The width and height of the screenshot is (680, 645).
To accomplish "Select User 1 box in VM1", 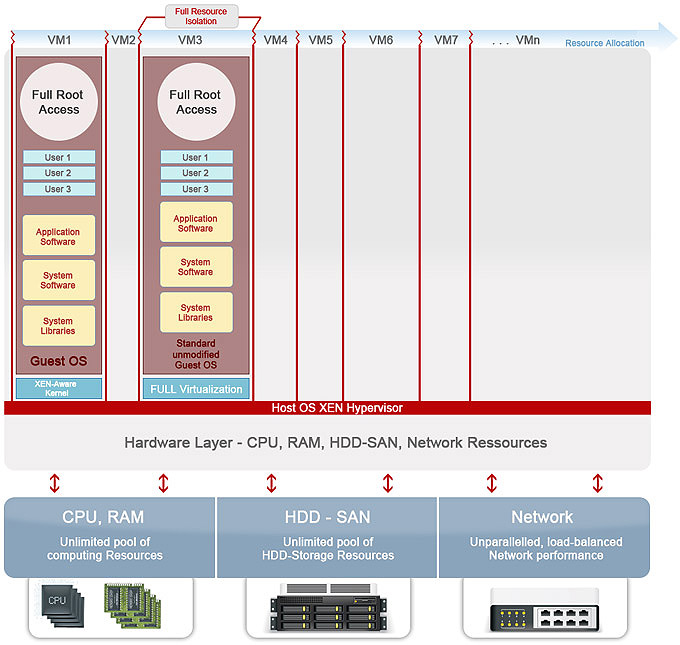I will click(59, 157).
